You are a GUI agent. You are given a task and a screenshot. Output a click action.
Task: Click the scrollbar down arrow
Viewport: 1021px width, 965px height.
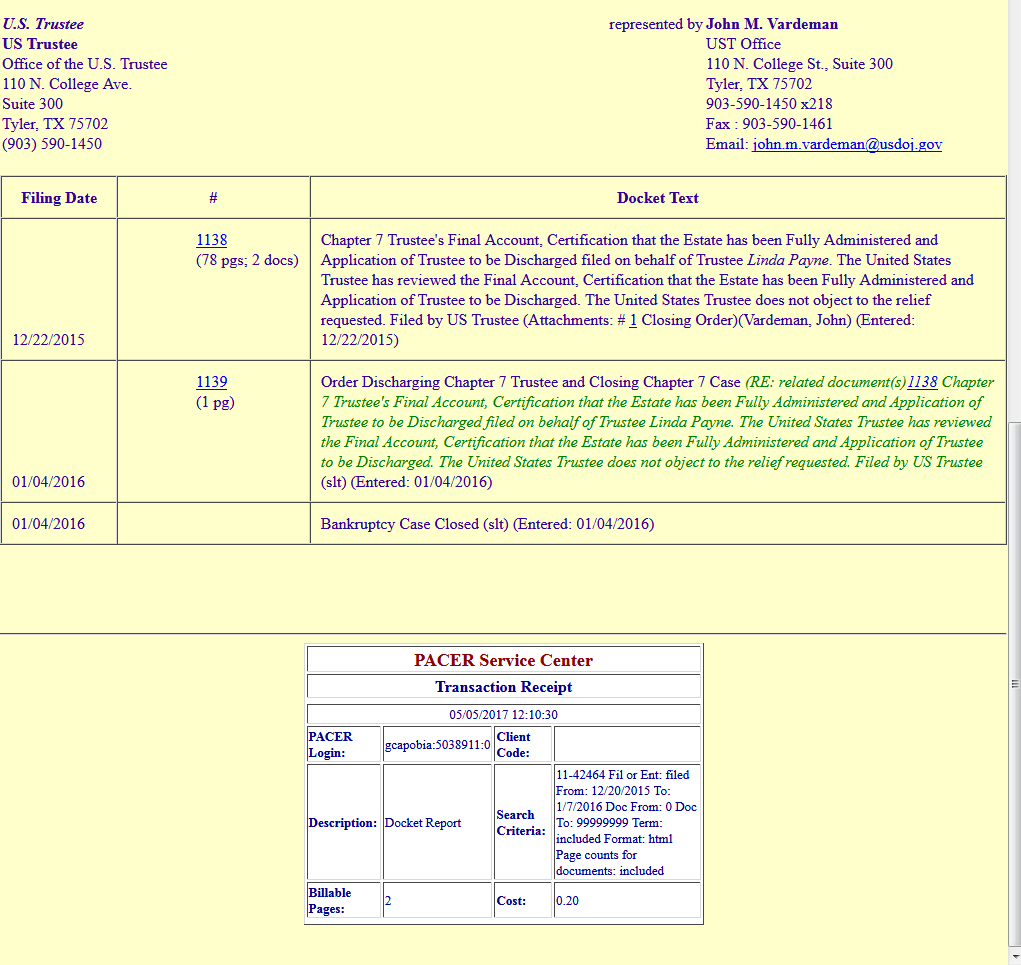1014,958
